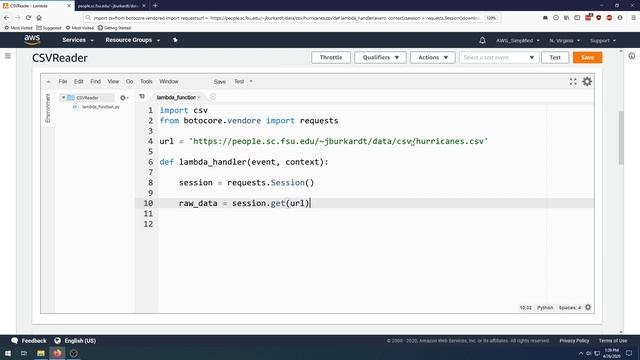Go to browser home page icon

[39, 18]
